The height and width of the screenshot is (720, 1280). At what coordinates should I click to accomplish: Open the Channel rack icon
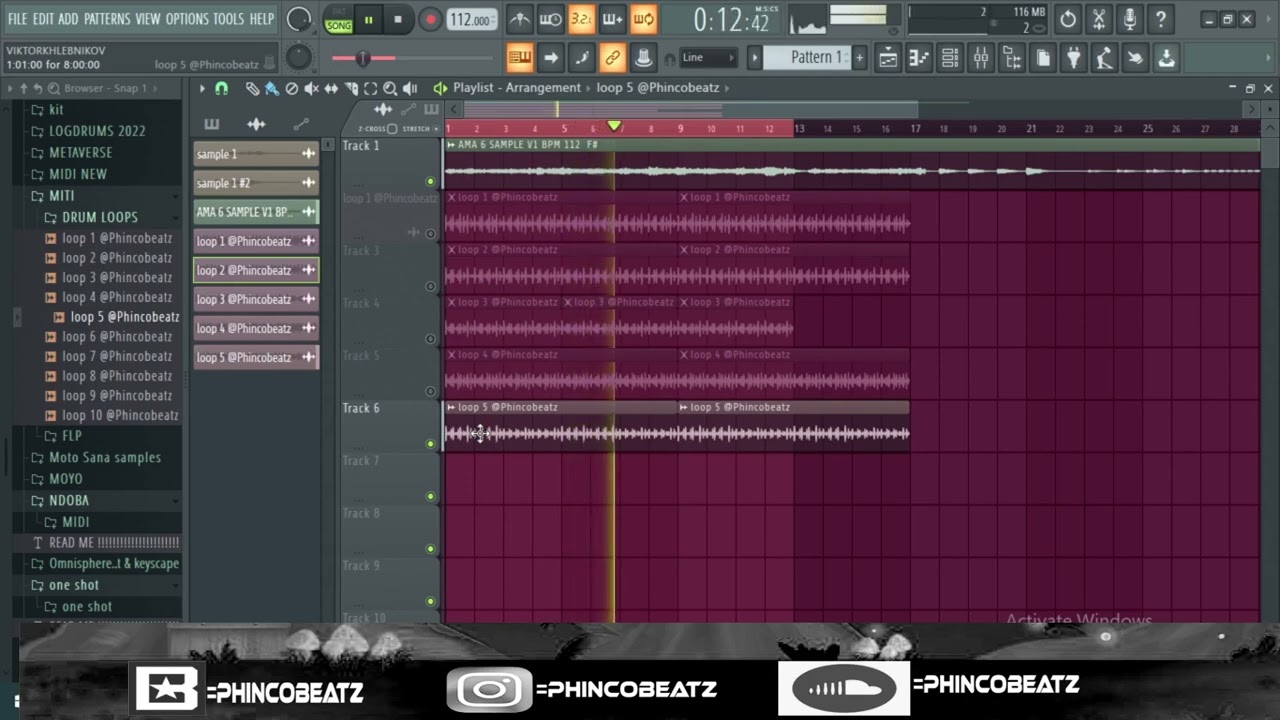[950, 58]
